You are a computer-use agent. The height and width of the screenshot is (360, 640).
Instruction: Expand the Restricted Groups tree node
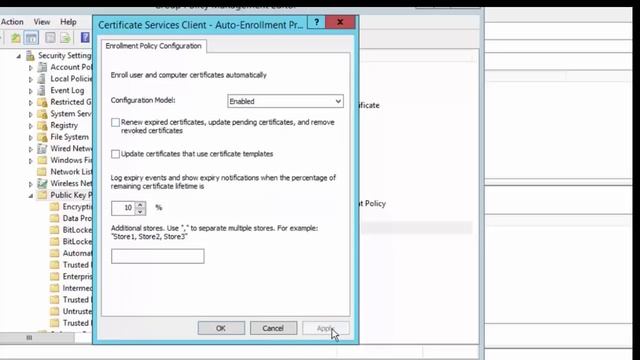pos(31,102)
